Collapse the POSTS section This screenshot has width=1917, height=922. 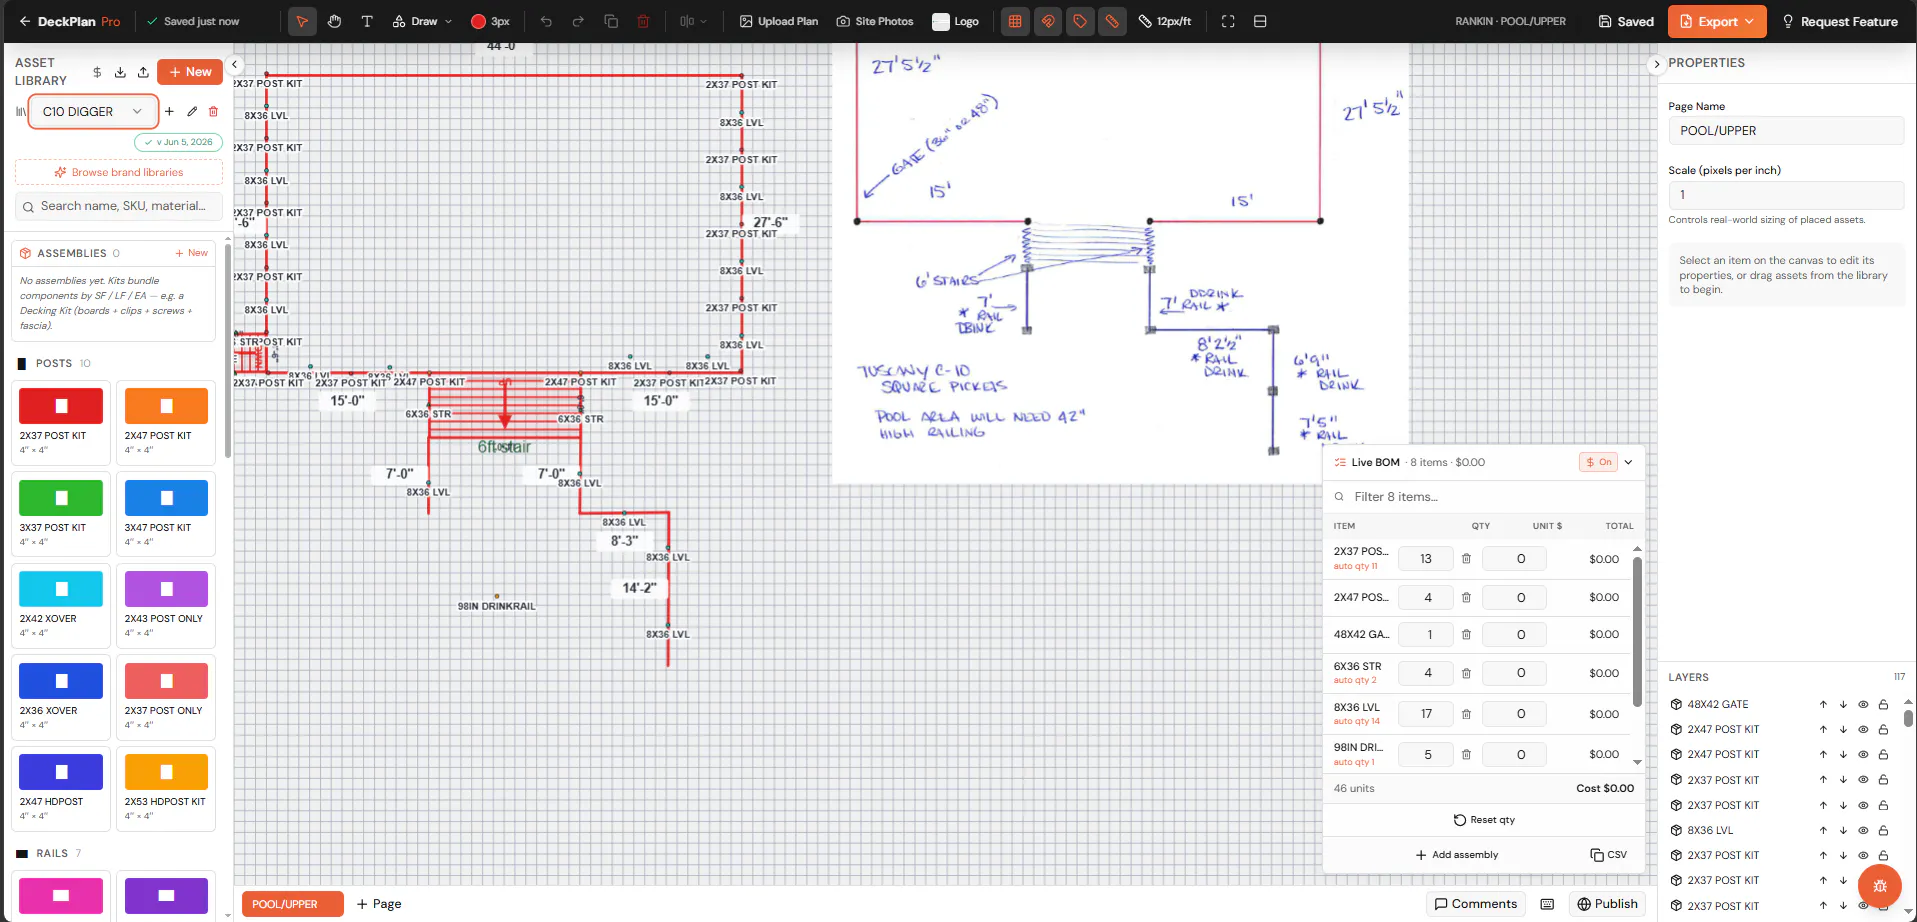tap(54, 363)
